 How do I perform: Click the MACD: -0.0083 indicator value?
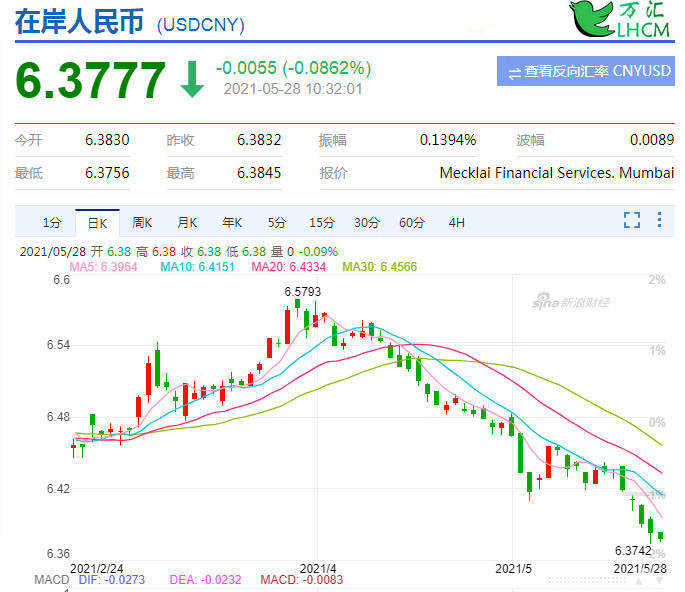point(301,580)
